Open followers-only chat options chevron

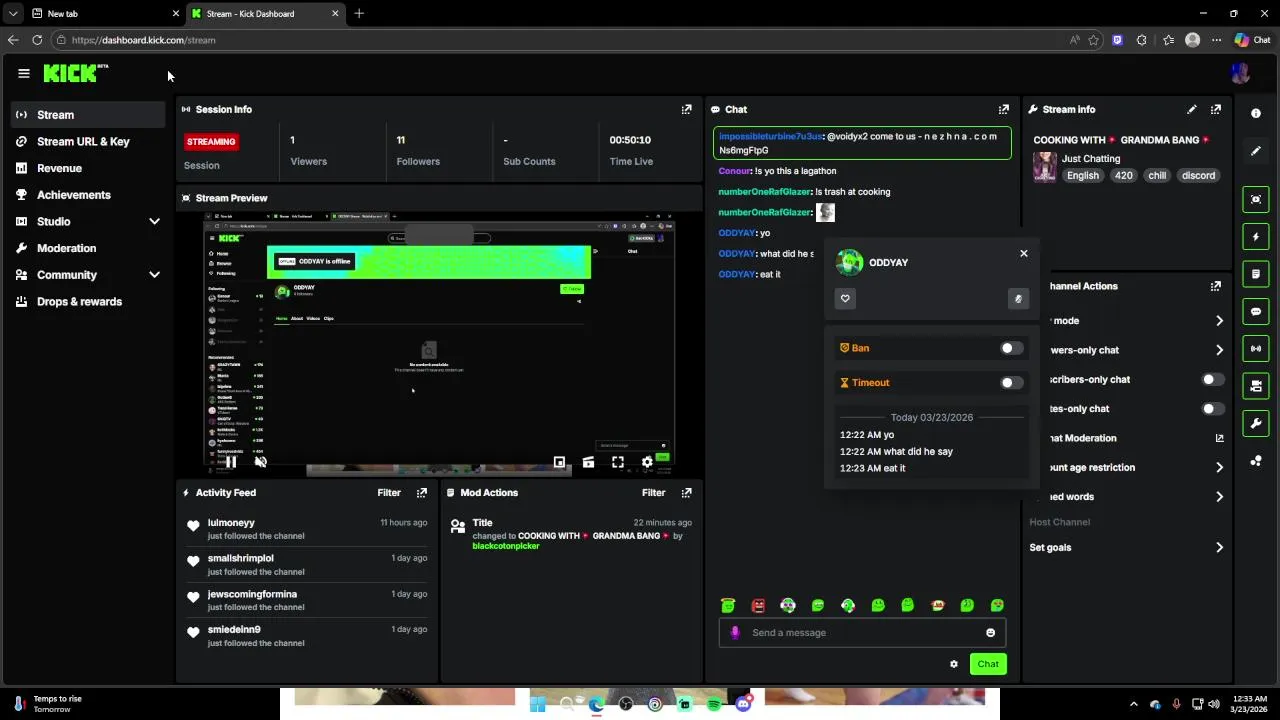pyautogui.click(x=1219, y=350)
